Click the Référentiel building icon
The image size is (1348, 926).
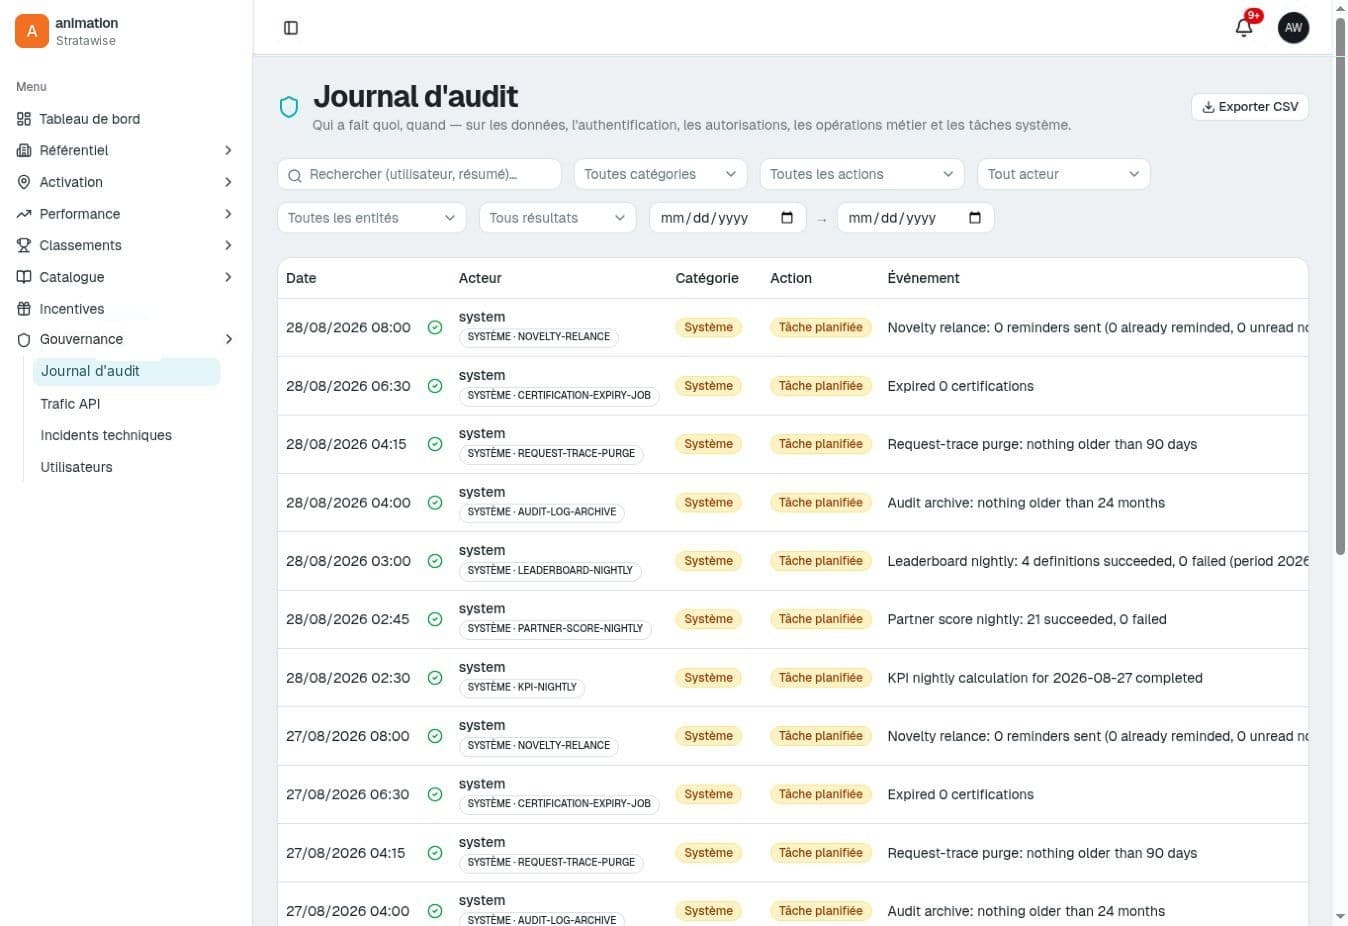click(x=24, y=150)
